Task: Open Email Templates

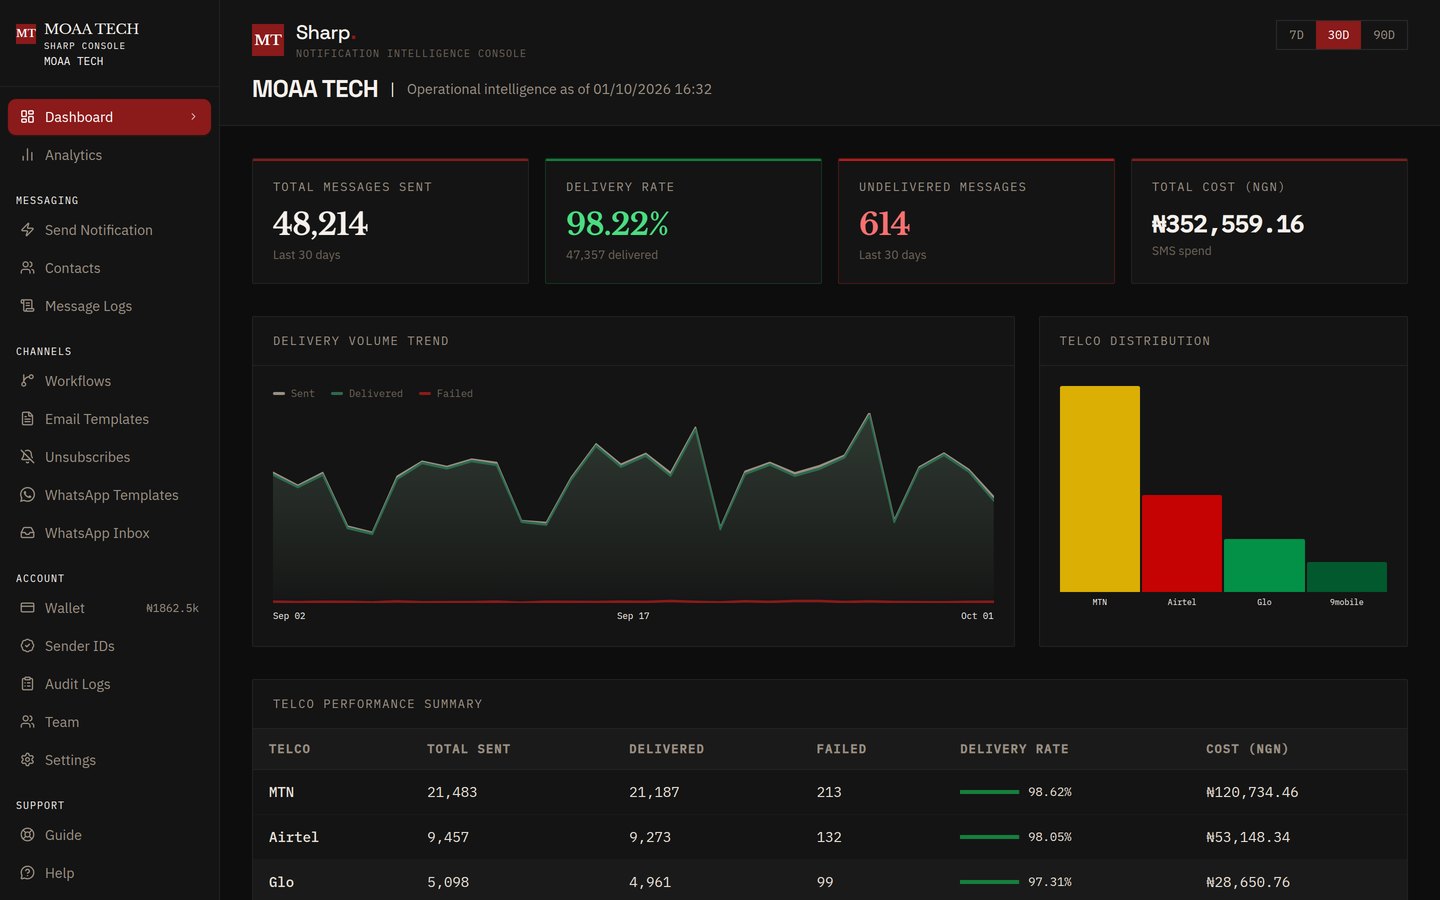Action: pyautogui.click(x=109, y=419)
